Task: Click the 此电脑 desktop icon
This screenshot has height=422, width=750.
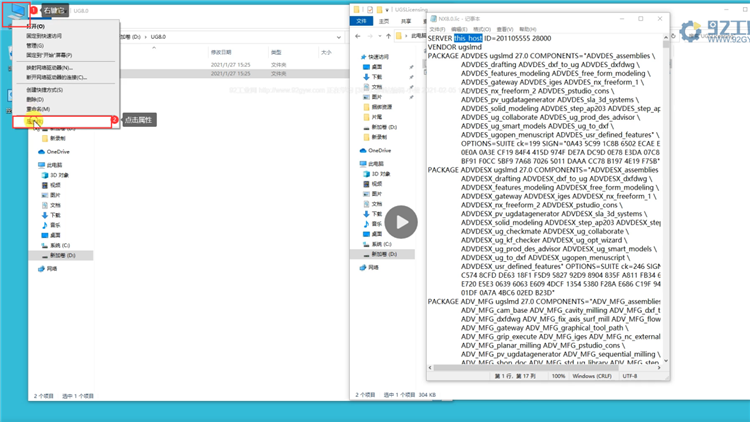Action: pyautogui.click(x=16, y=13)
